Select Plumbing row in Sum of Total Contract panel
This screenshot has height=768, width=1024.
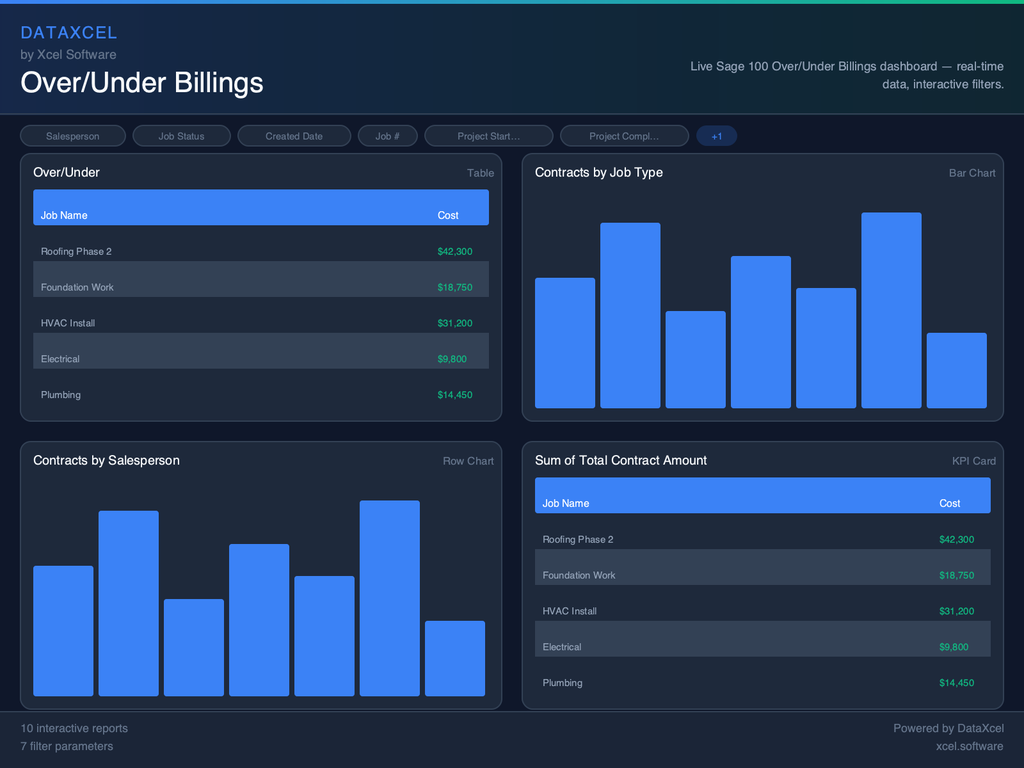pyautogui.click(x=762, y=683)
